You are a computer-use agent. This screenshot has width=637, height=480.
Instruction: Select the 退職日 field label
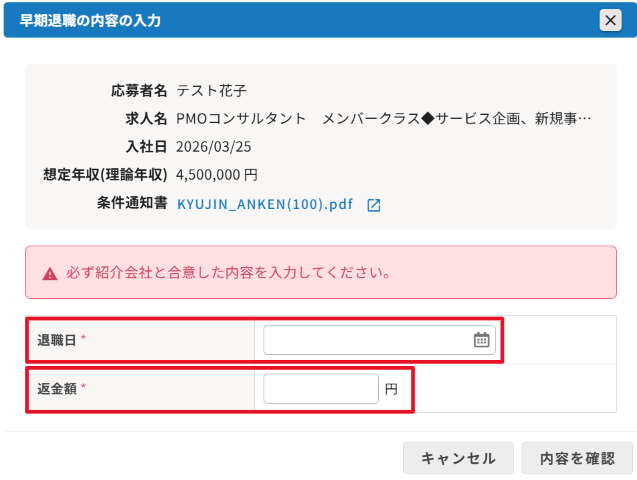(56, 340)
